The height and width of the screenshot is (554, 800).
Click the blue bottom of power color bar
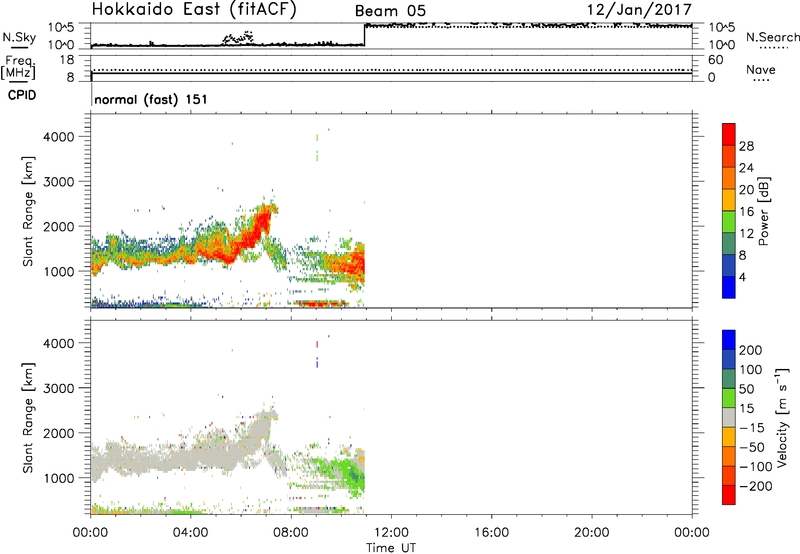tap(729, 287)
